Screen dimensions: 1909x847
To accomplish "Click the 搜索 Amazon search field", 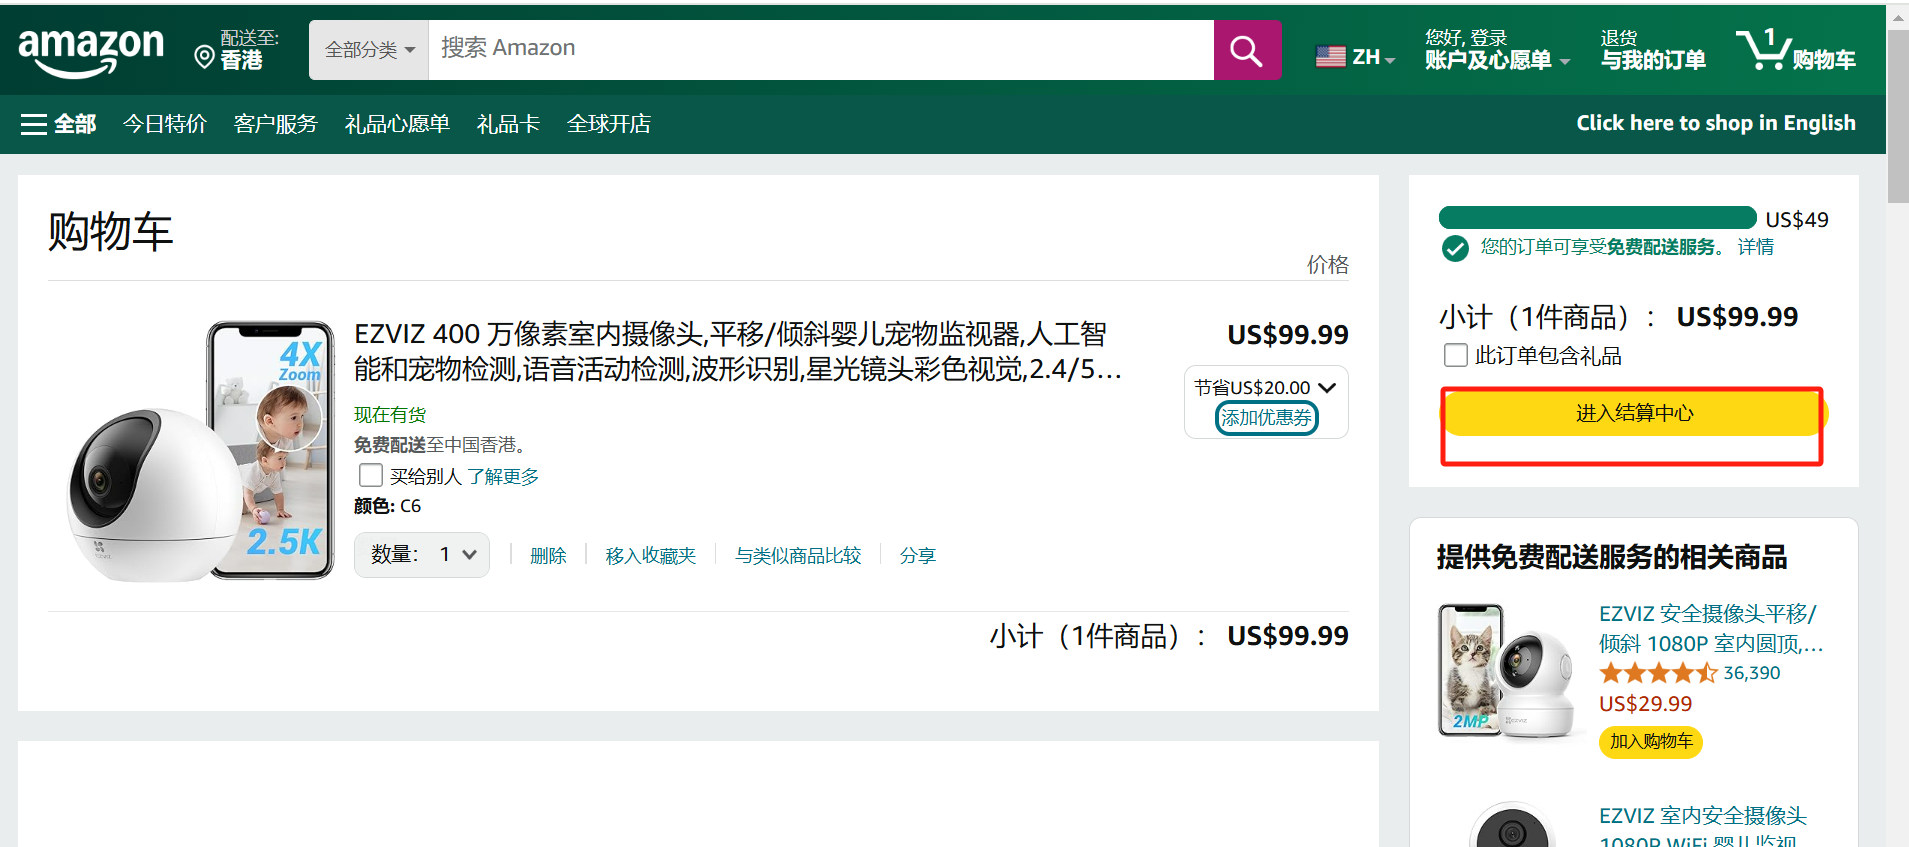I will 821,50.
